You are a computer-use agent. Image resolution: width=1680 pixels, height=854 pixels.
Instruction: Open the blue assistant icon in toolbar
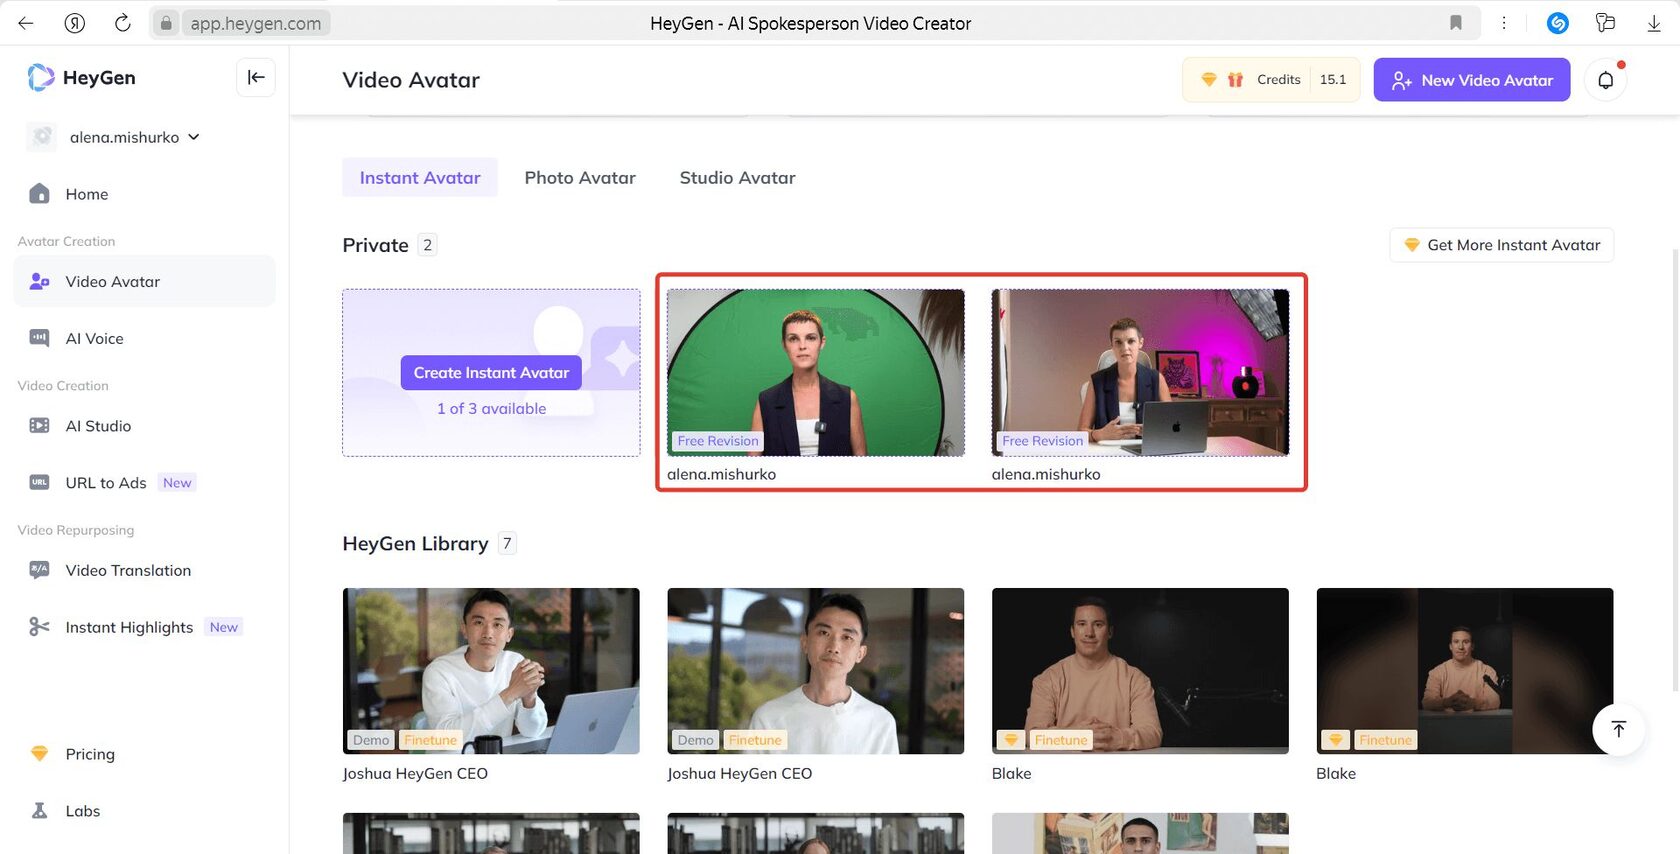(1557, 23)
